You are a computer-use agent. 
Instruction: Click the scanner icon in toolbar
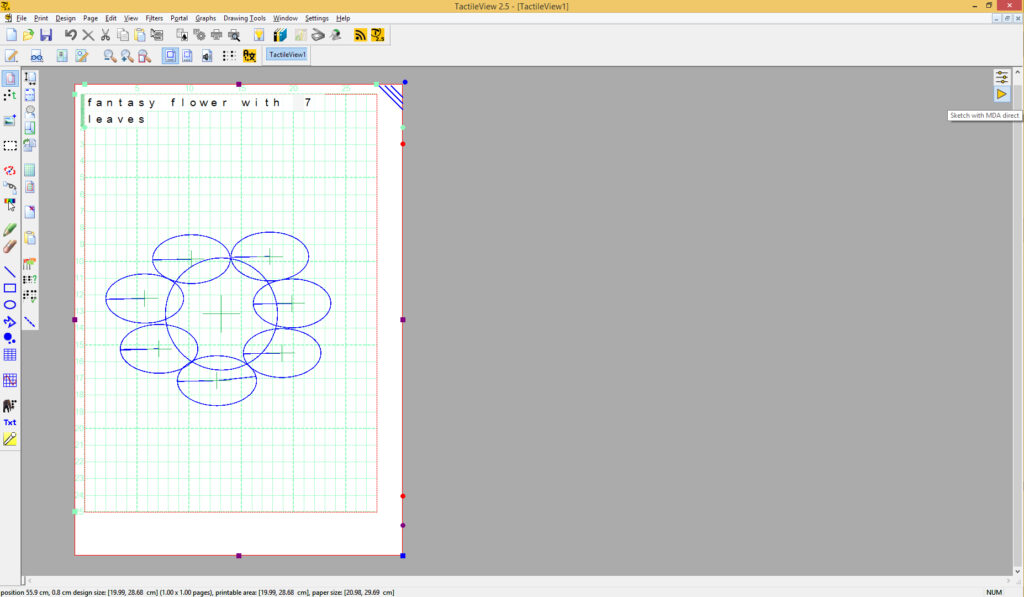(x=318, y=35)
